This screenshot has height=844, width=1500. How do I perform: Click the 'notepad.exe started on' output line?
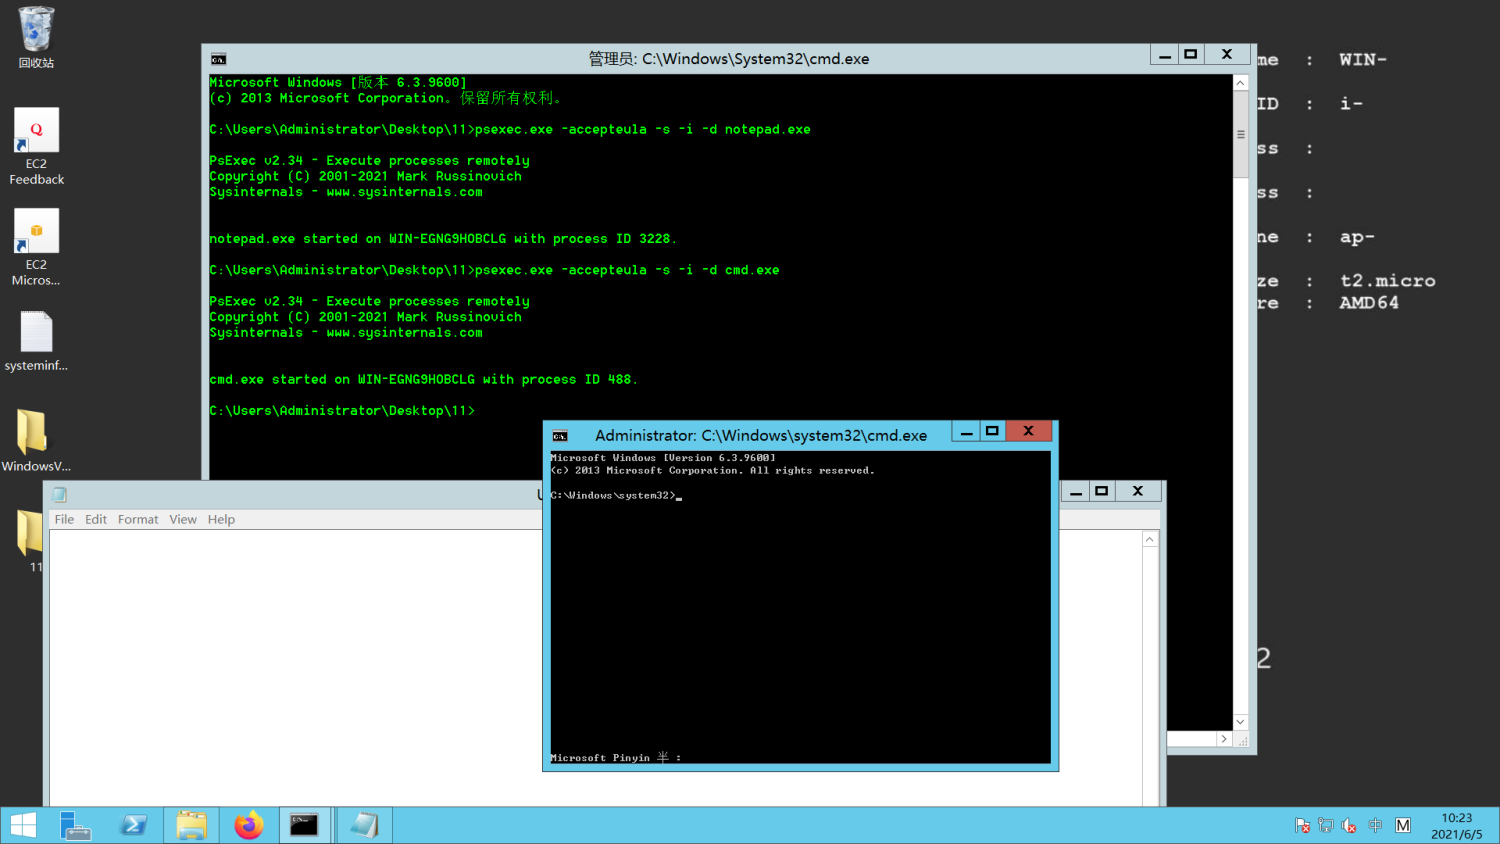[x=443, y=239]
